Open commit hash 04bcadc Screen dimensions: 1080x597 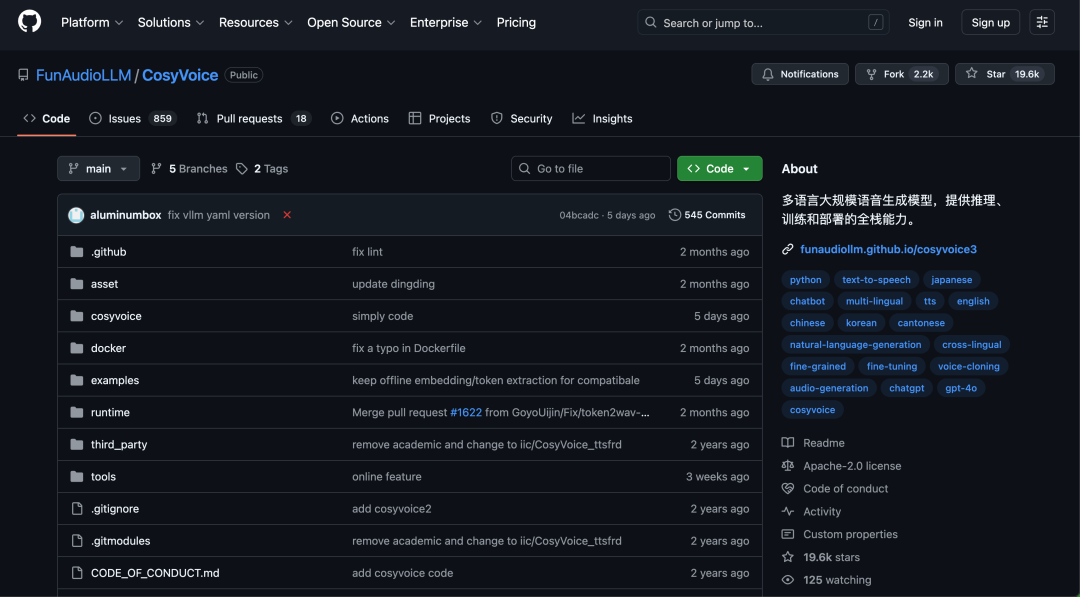(x=579, y=215)
